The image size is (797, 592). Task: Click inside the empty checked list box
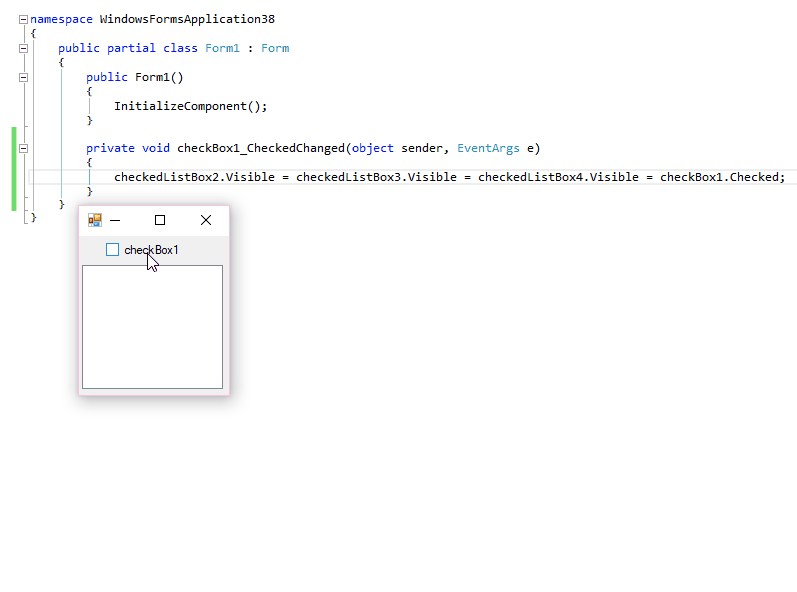(x=152, y=327)
